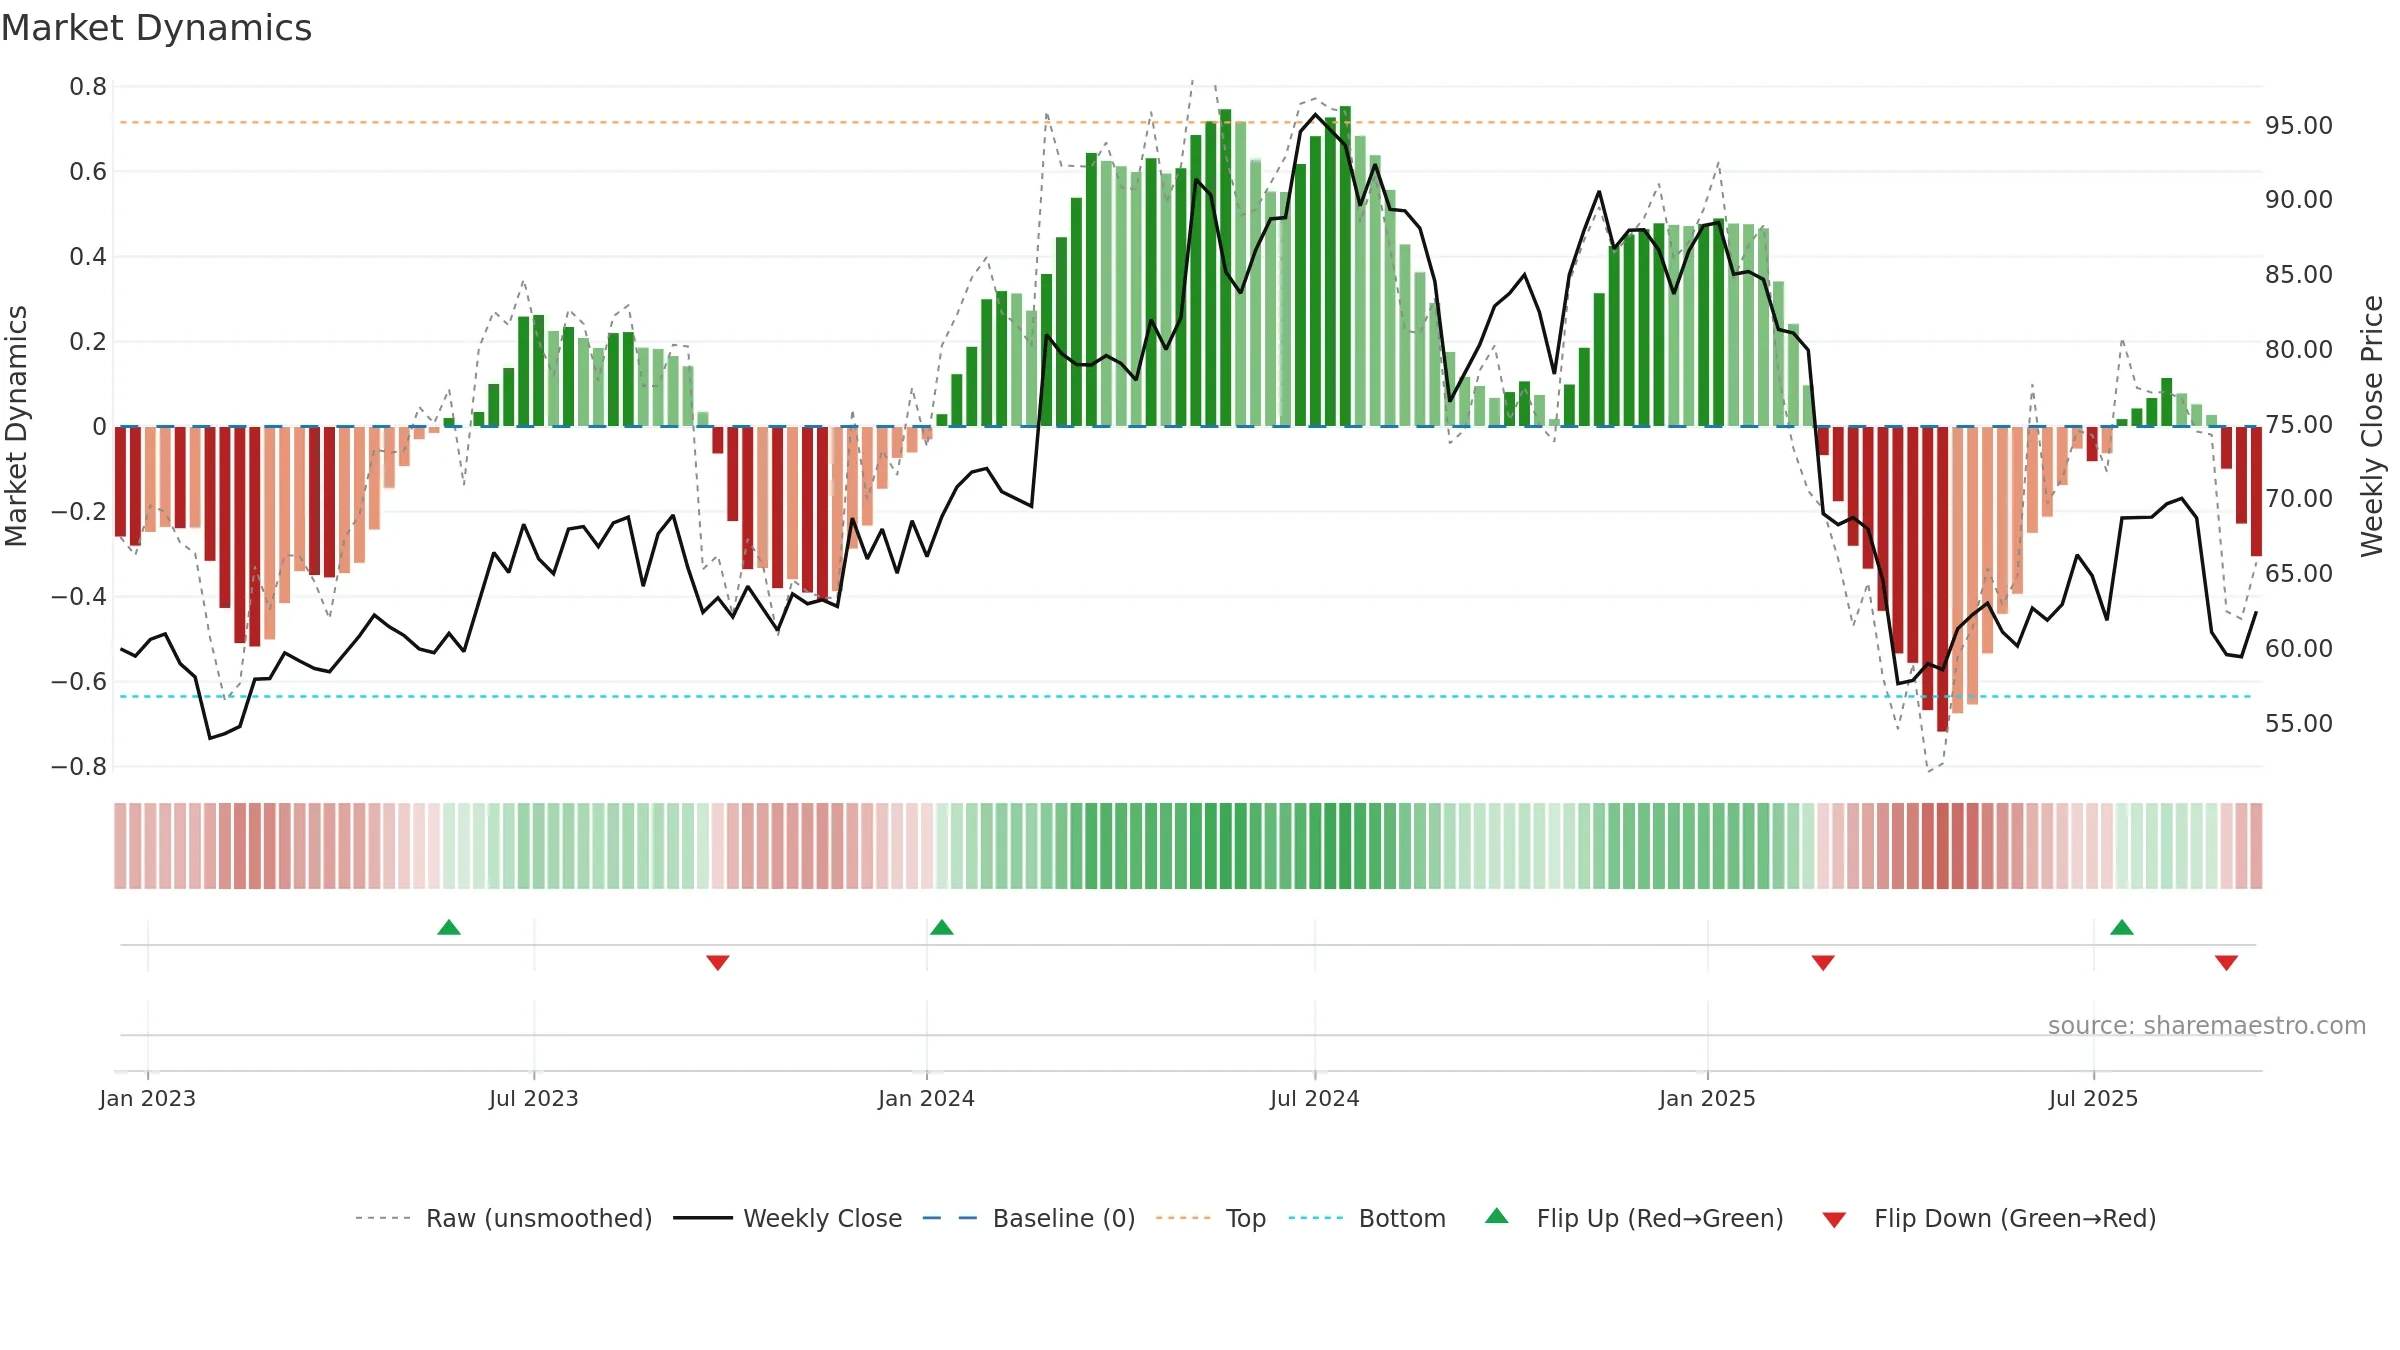Image resolution: width=2400 pixels, height=1350 pixels.
Task: Click the 0 left axis tick label
Action: [100, 427]
